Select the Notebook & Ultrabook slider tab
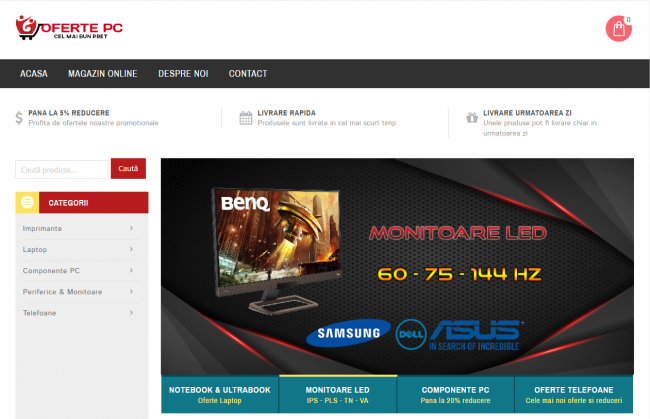The height and width of the screenshot is (419, 650). click(x=220, y=395)
